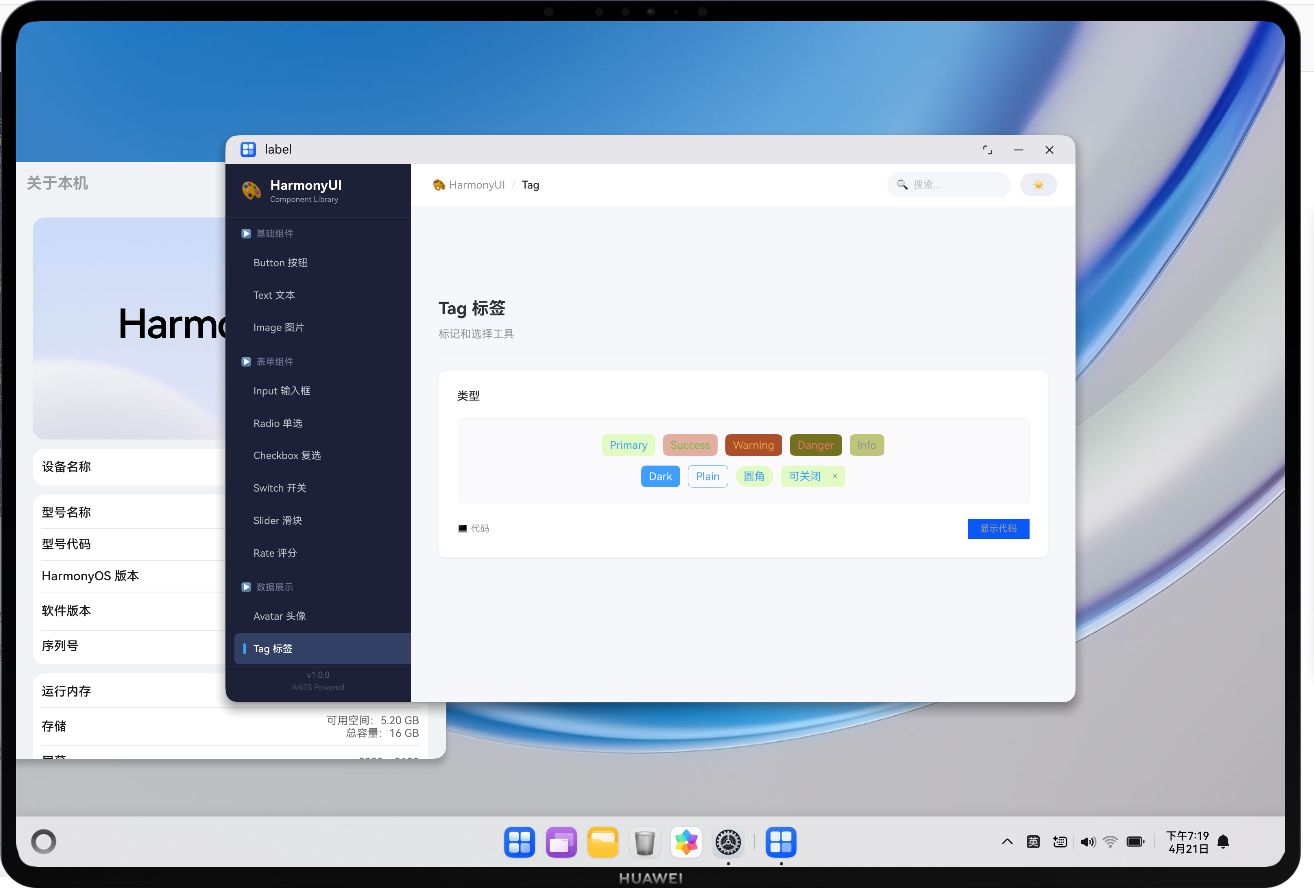Click the Tag 标签 page heading

click(x=472, y=308)
